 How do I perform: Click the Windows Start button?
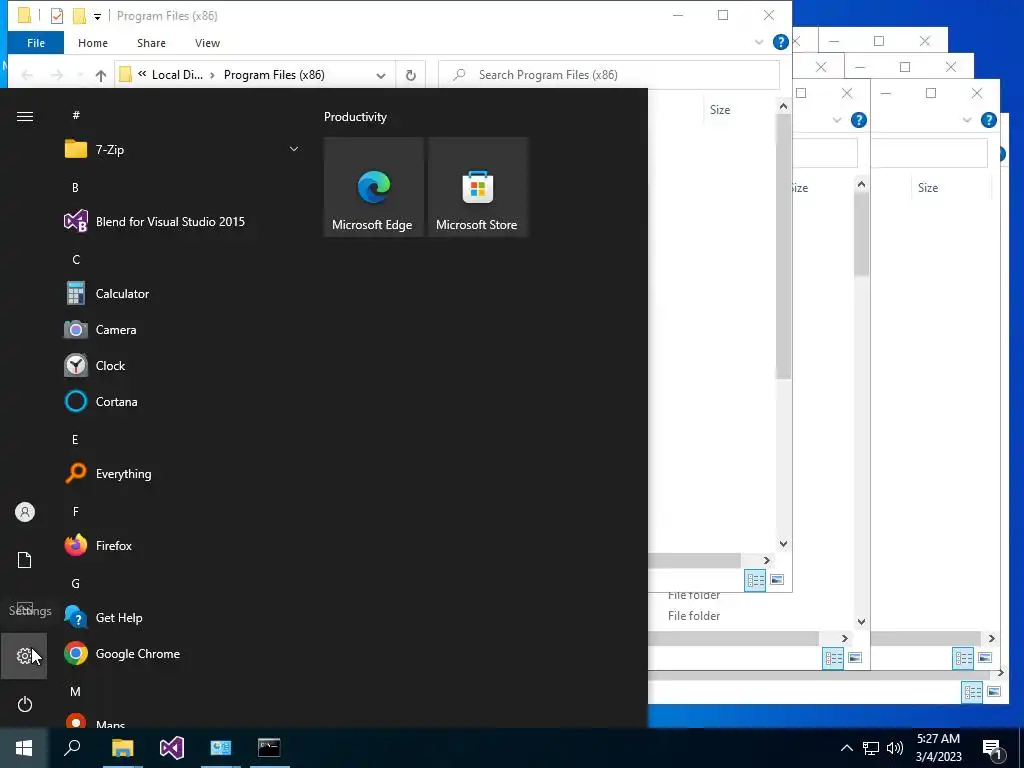click(x=24, y=748)
